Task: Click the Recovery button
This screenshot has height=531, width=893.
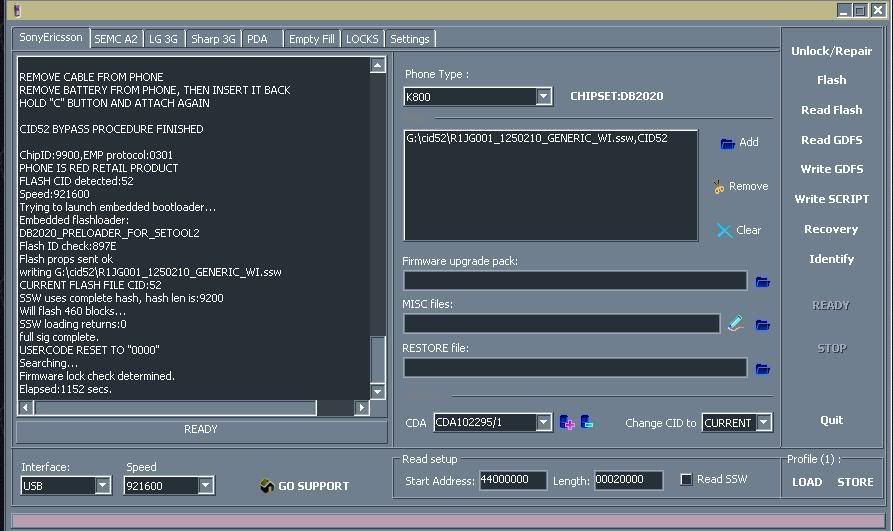Action: 831,229
